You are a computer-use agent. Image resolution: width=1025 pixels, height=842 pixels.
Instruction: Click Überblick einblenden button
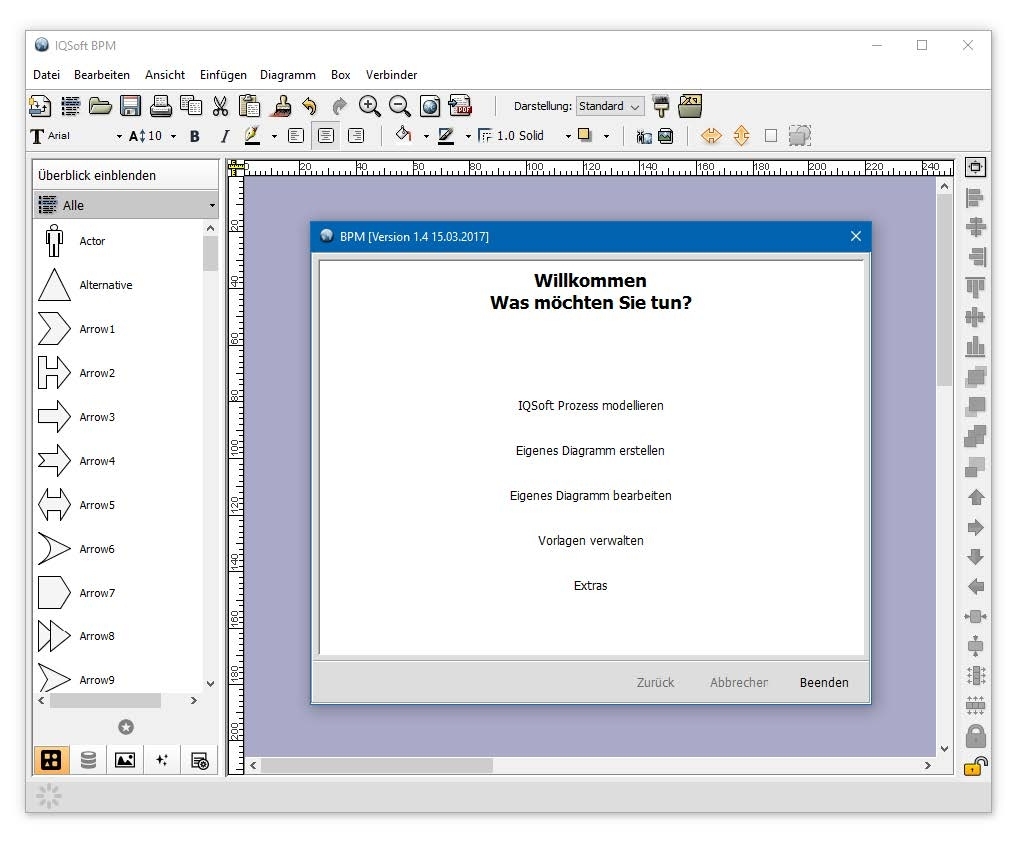tap(126, 175)
